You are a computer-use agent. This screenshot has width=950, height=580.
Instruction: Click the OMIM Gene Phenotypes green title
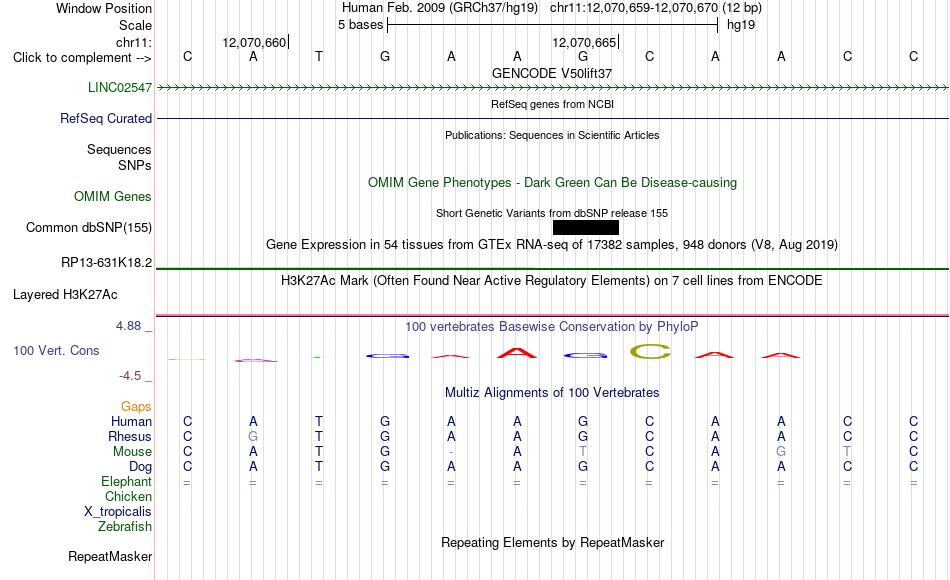coord(553,182)
